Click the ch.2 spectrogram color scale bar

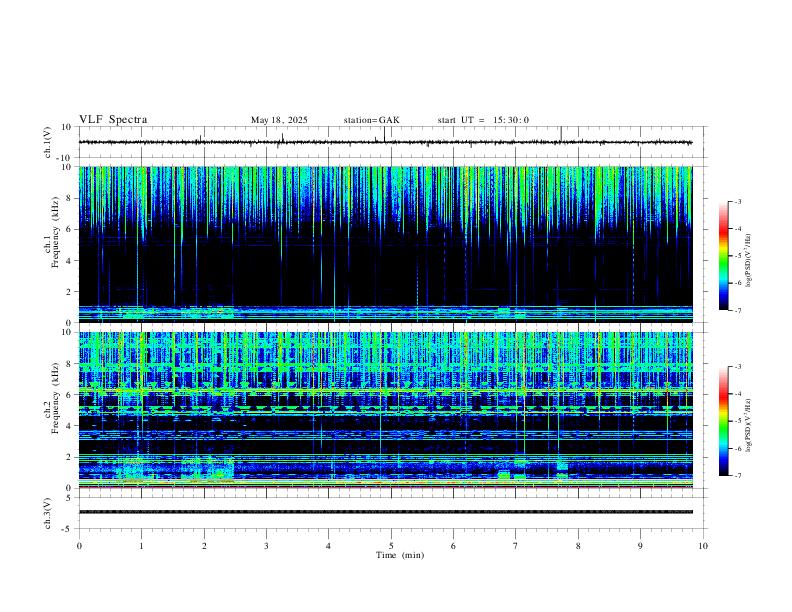pos(723,421)
